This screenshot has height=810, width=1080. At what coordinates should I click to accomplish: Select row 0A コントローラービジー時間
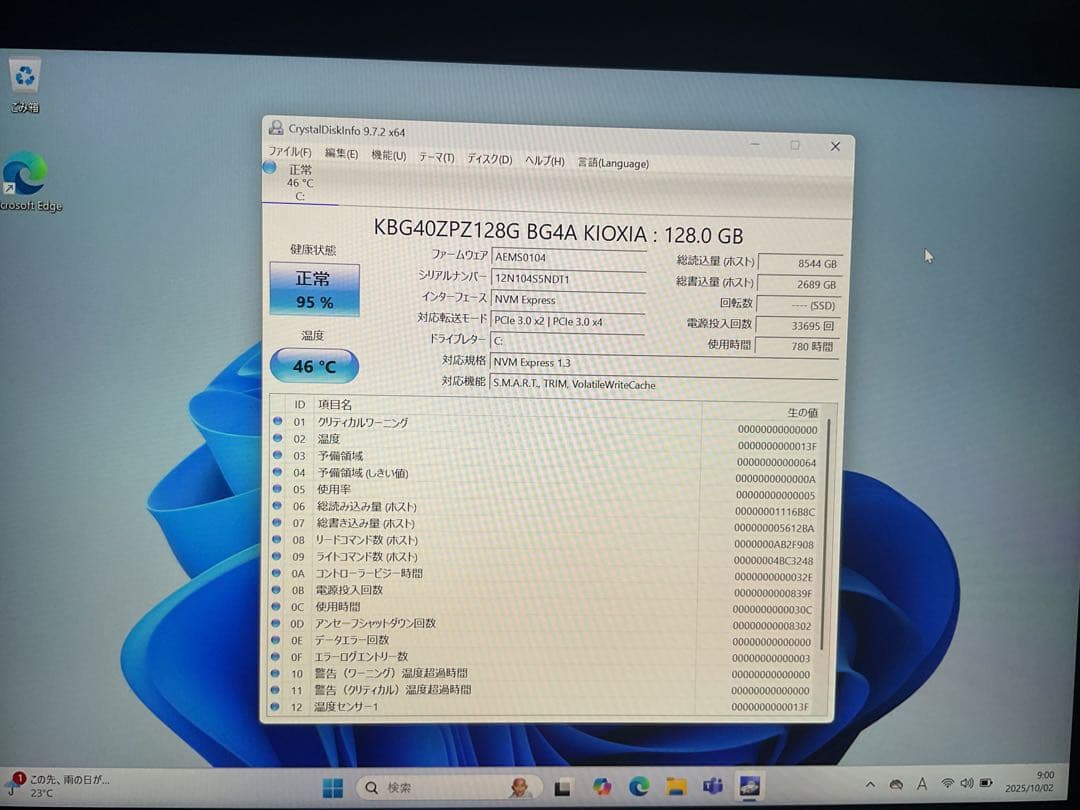pos(544,574)
